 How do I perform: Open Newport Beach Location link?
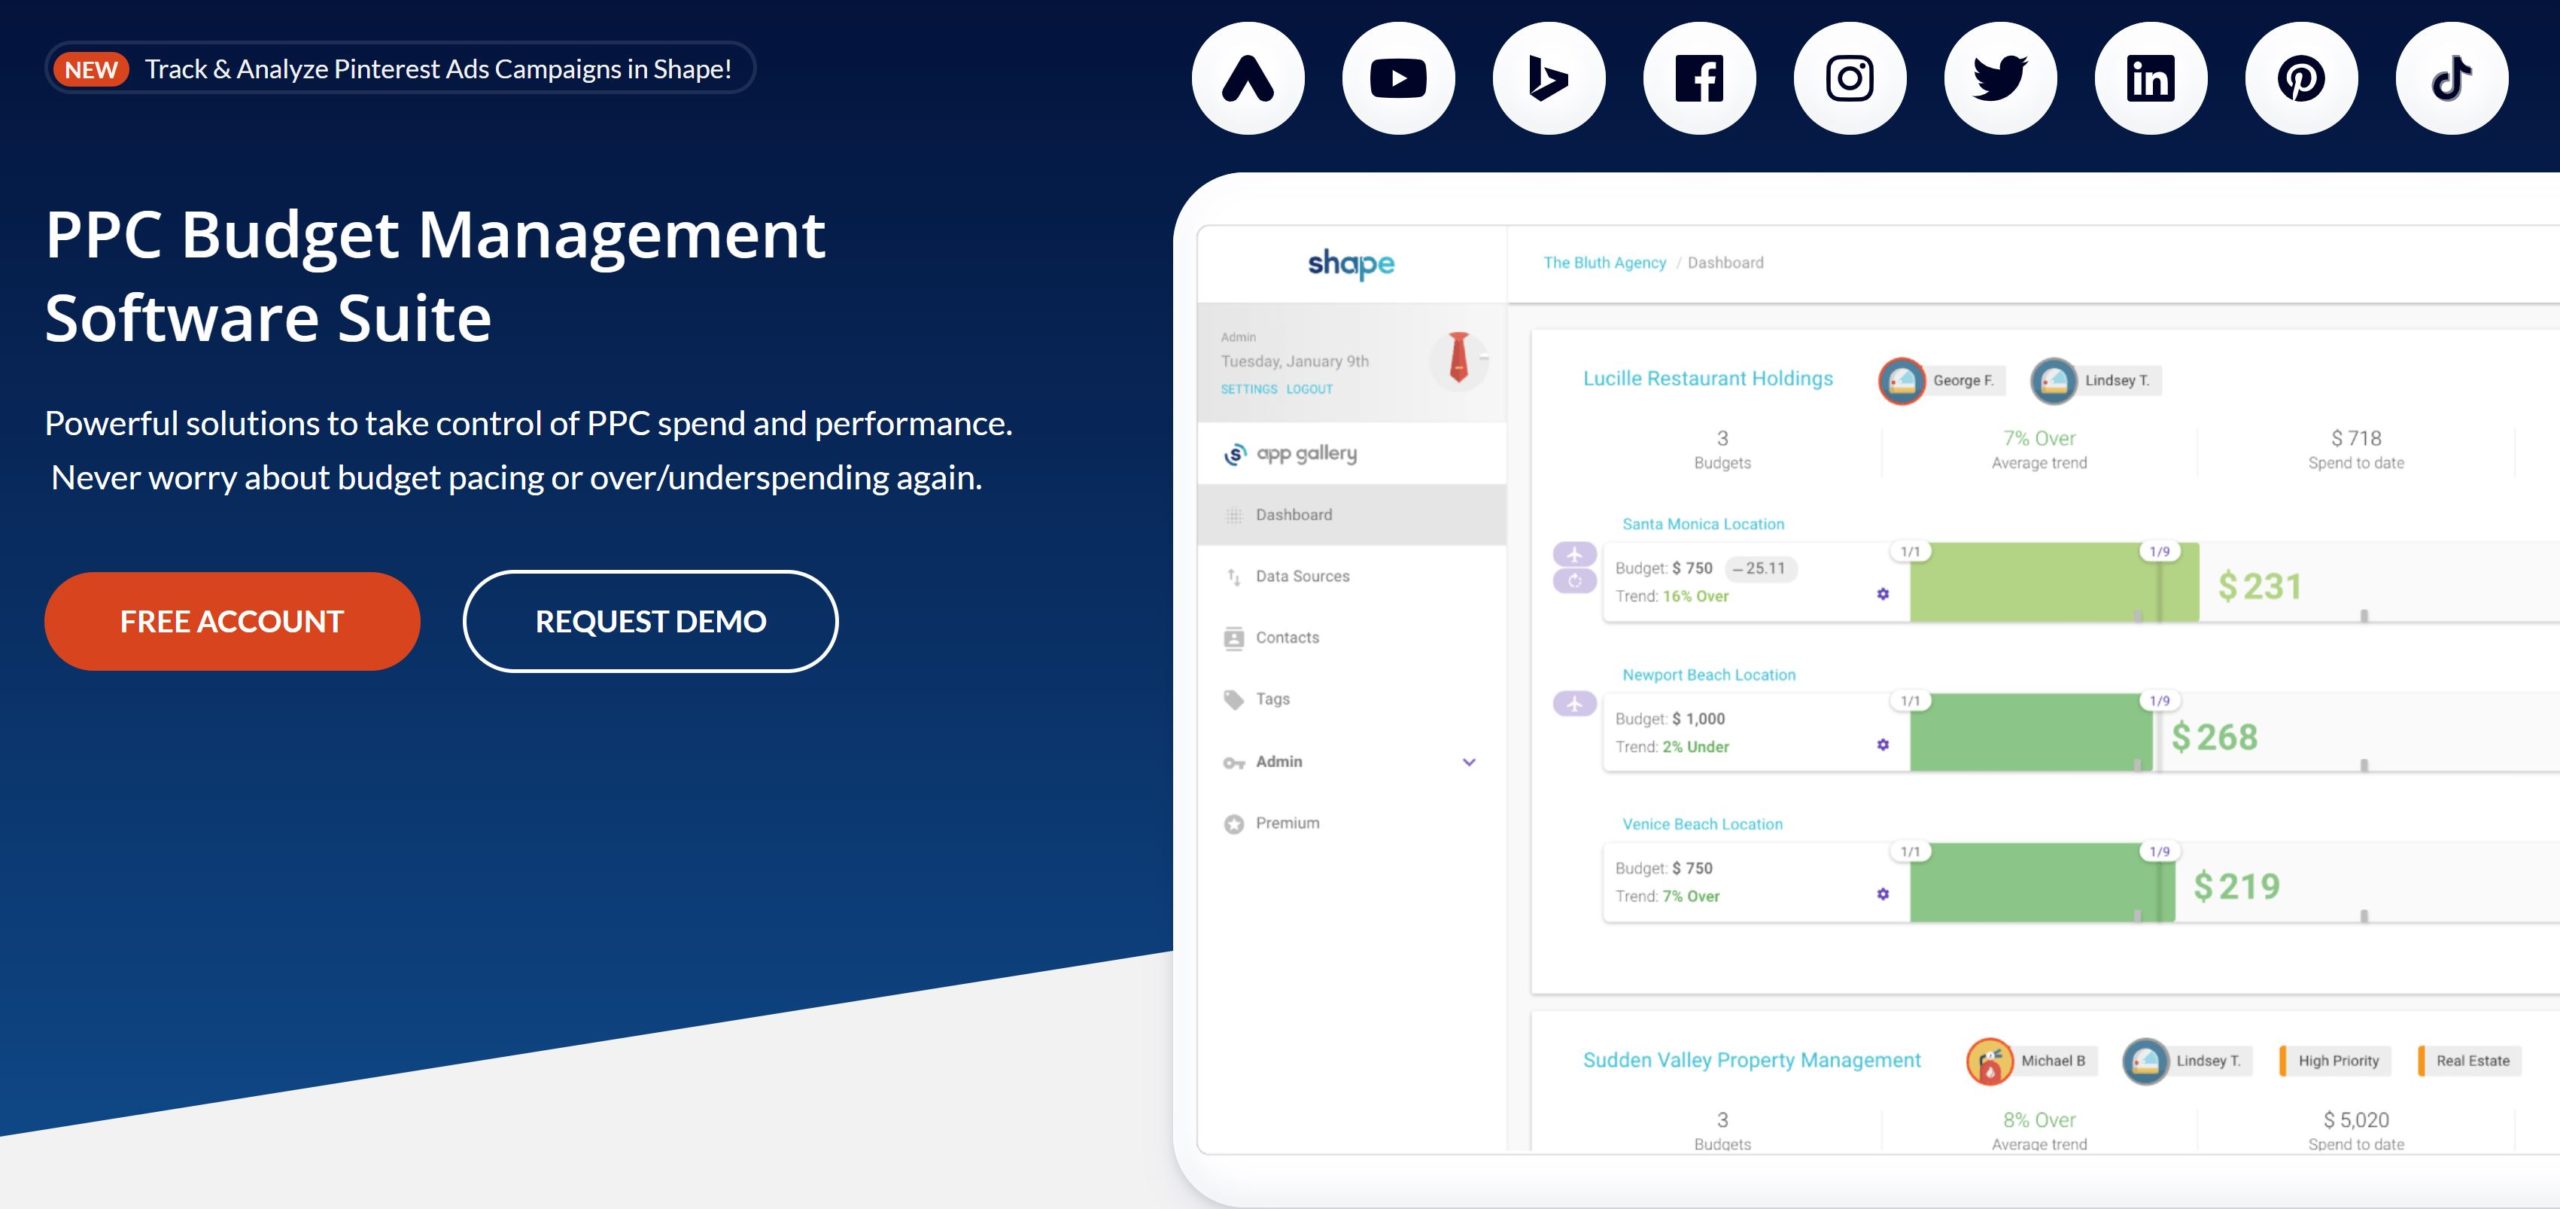(1709, 675)
